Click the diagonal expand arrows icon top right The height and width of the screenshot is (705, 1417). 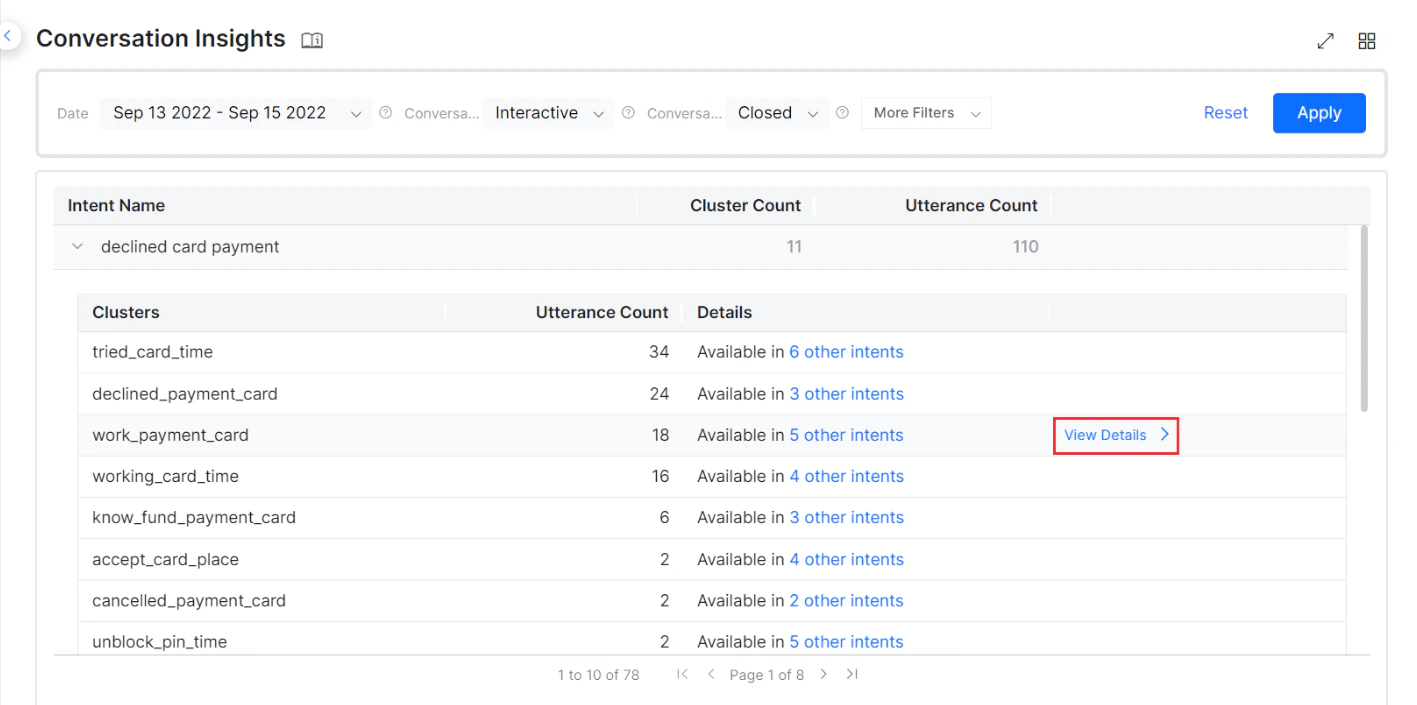[1325, 41]
